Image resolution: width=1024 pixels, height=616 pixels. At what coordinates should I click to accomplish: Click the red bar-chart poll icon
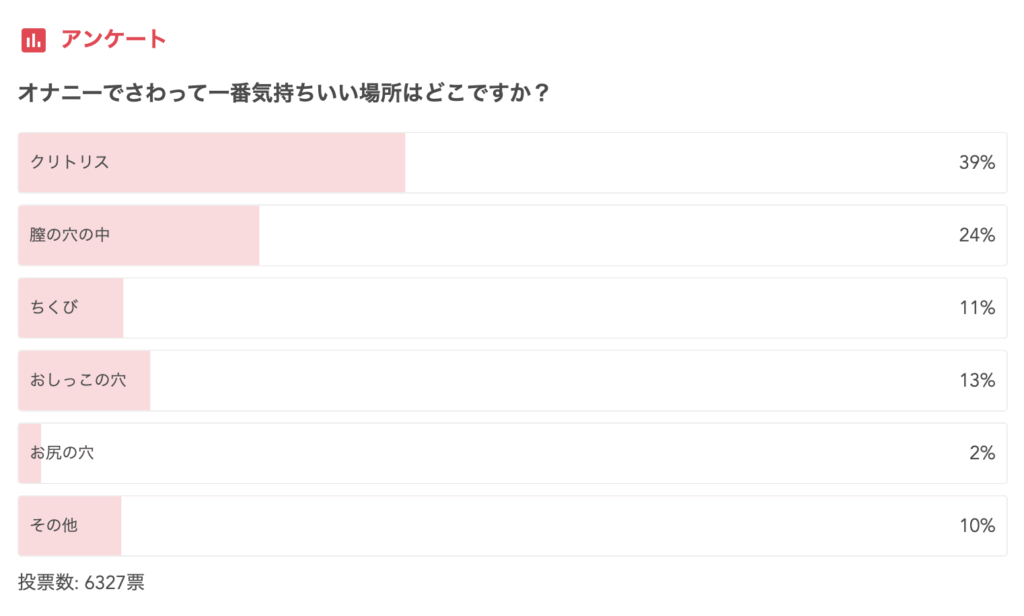pyautogui.click(x=33, y=40)
